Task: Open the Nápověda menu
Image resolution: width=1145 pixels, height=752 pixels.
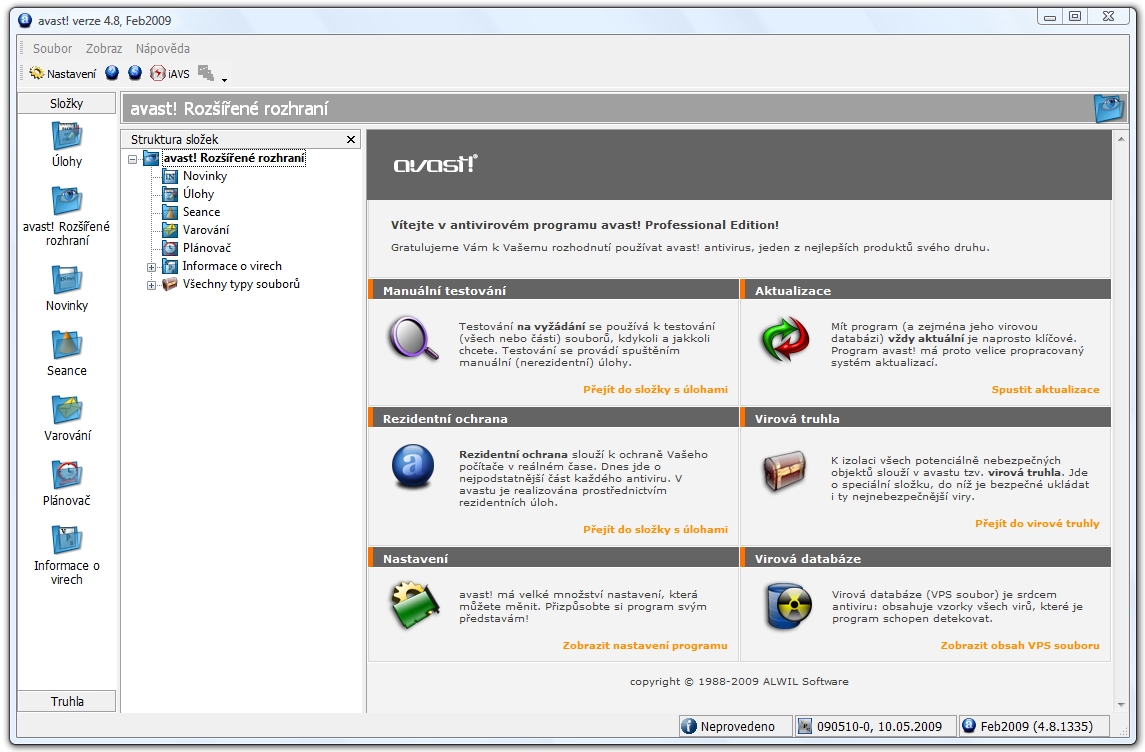Action: click(163, 48)
